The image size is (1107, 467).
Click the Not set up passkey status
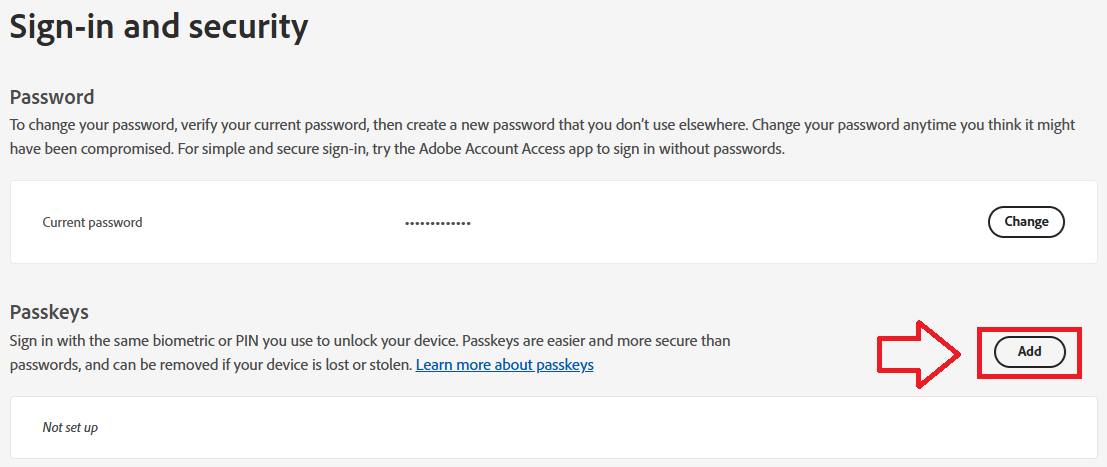[70, 428]
